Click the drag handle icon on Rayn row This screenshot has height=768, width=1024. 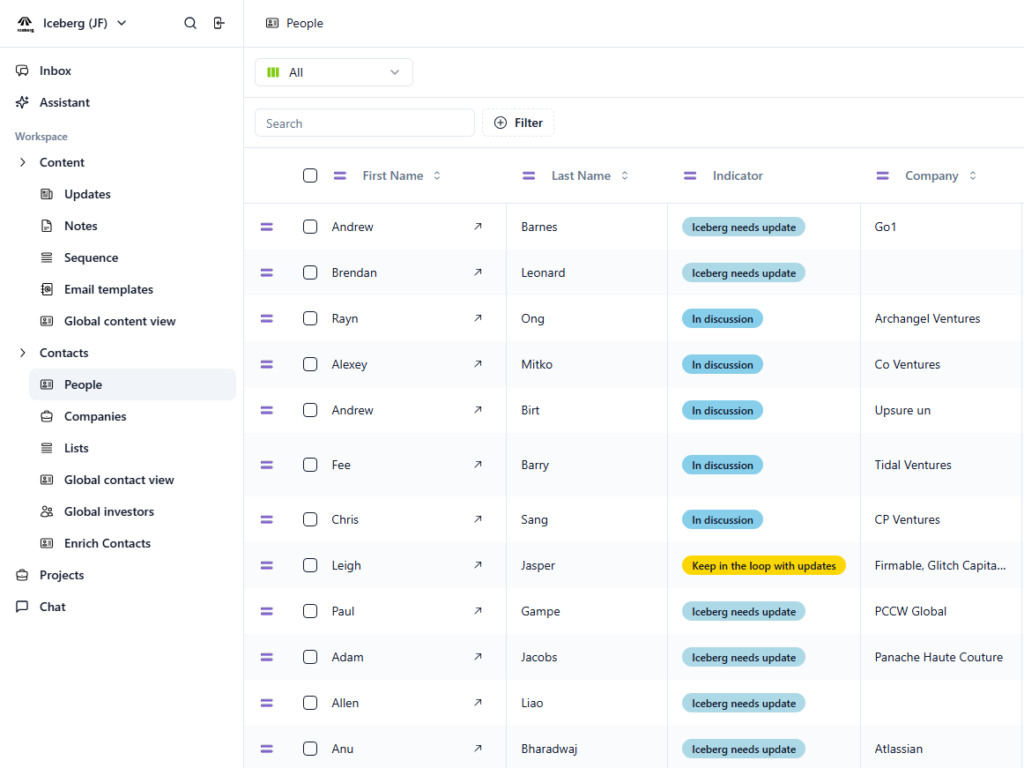click(x=267, y=319)
